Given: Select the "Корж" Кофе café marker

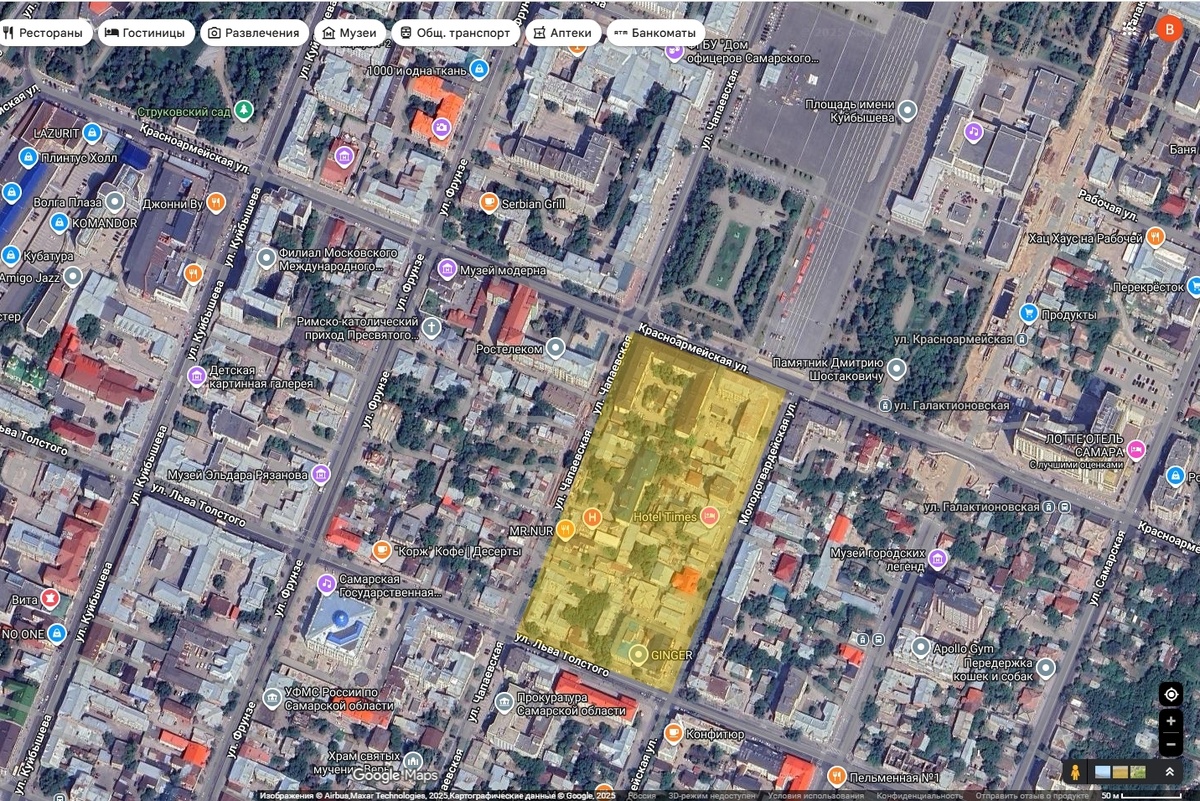Looking at the screenshot, I should click(x=381, y=551).
